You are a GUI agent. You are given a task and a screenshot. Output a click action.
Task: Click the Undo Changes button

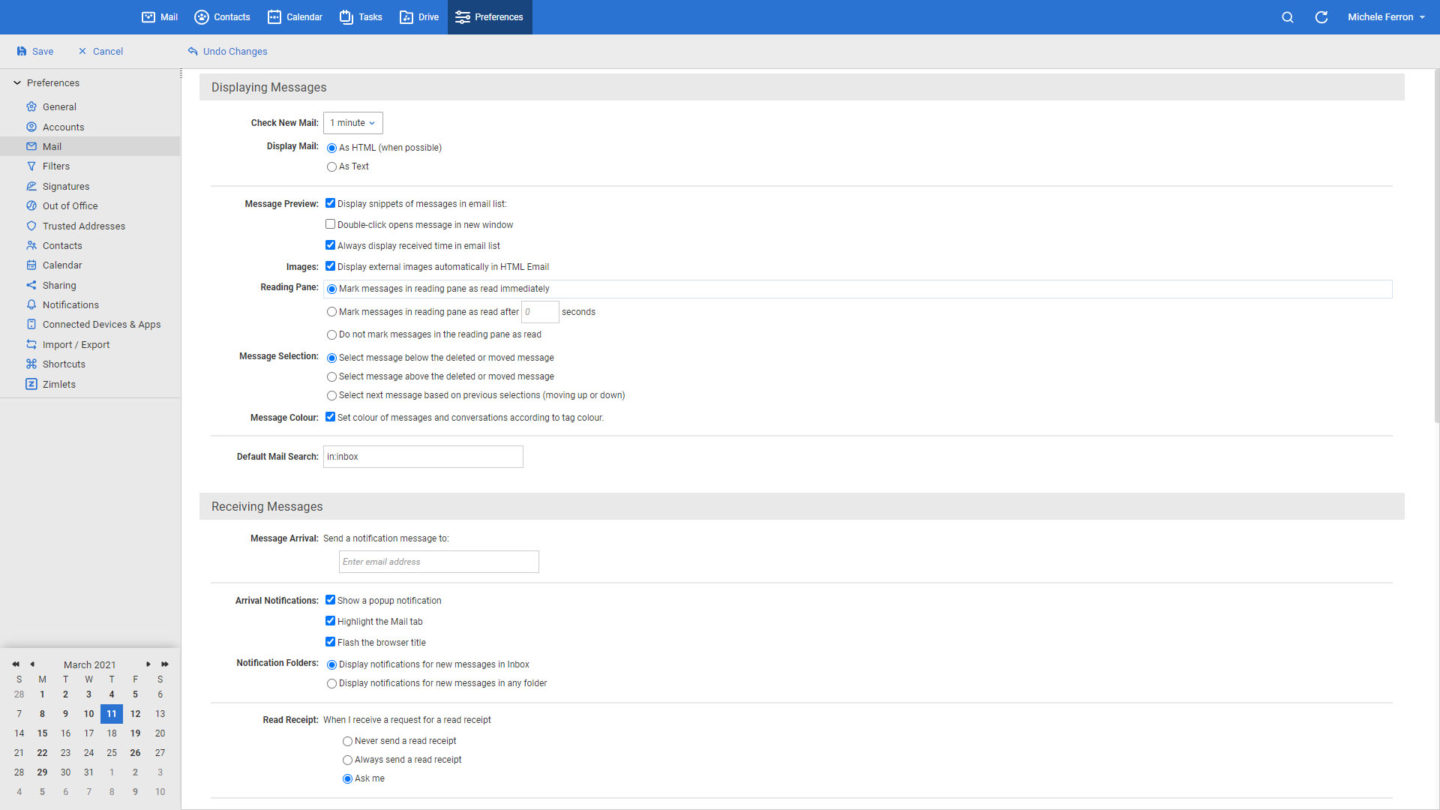[x=227, y=50]
